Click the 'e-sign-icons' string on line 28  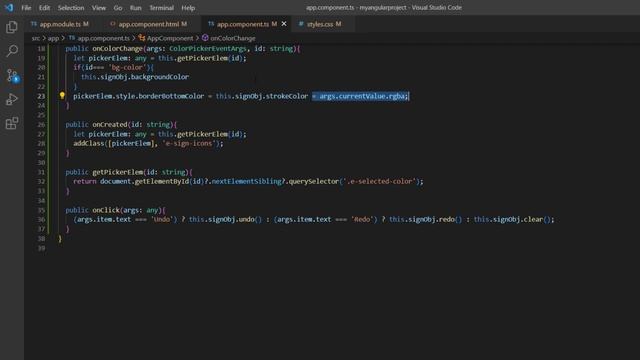tap(189, 143)
